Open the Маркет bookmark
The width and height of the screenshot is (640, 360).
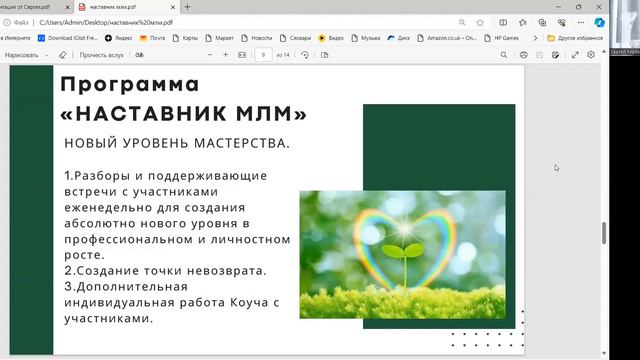[220, 38]
